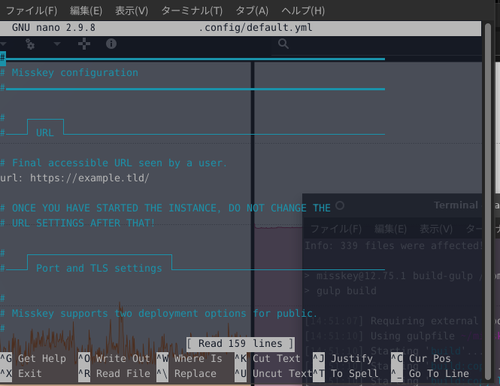Open the タブ(A) menu
The image size is (500, 386).
[252, 11]
